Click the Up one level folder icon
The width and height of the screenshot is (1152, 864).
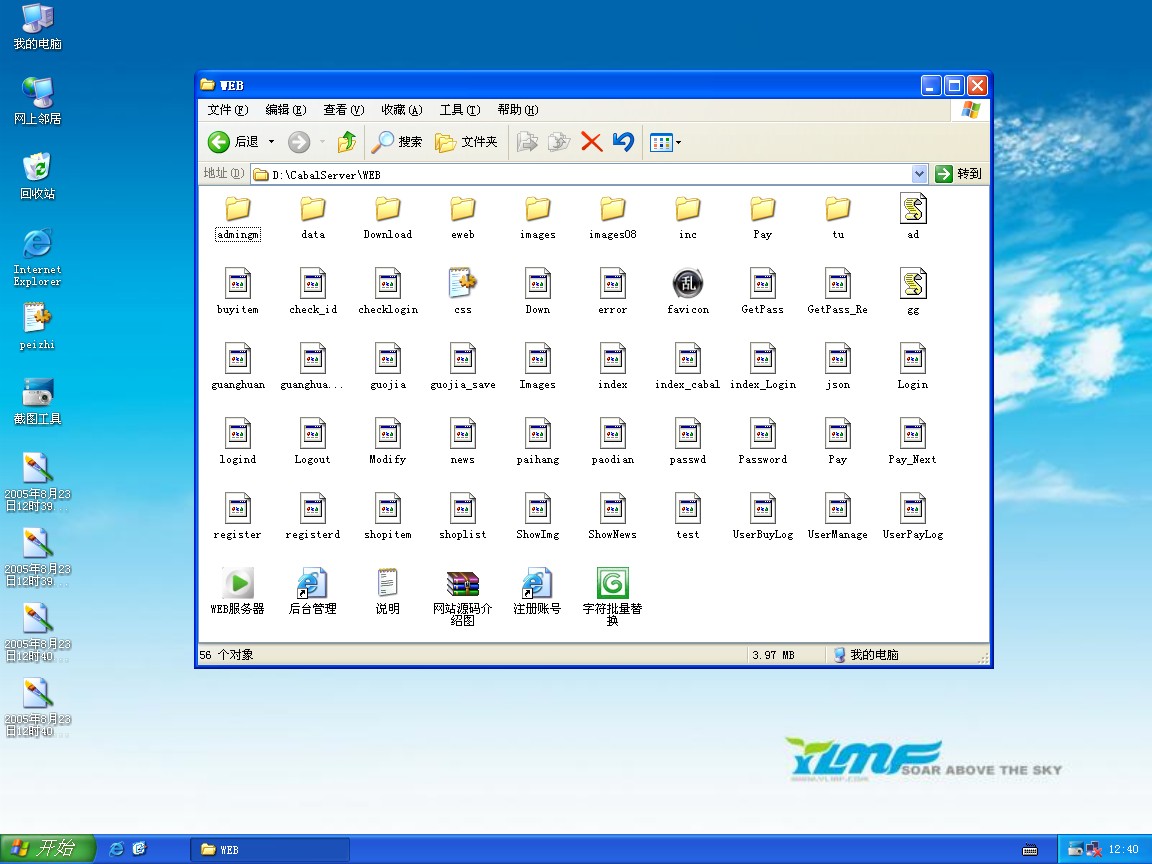tap(347, 142)
